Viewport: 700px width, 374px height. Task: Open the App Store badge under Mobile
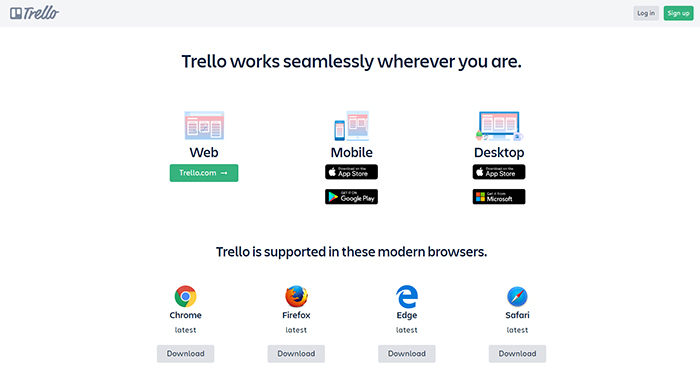coord(351,172)
